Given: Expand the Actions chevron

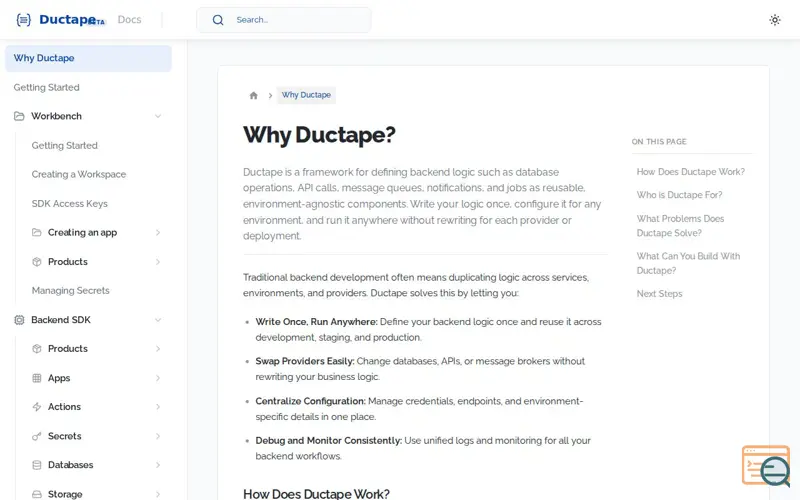Looking at the screenshot, I should click(x=158, y=407).
